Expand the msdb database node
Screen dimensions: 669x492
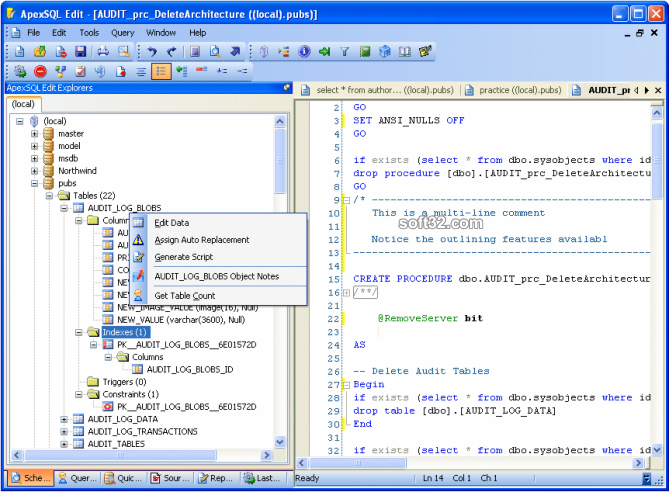[34, 158]
